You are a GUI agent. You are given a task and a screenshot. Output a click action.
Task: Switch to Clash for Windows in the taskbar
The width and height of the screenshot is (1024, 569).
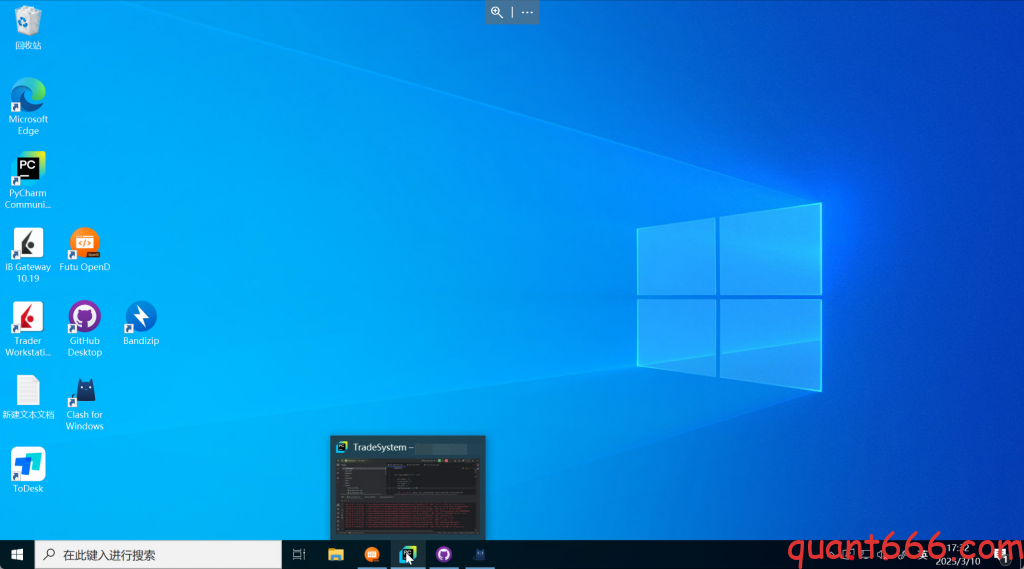(480, 555)
